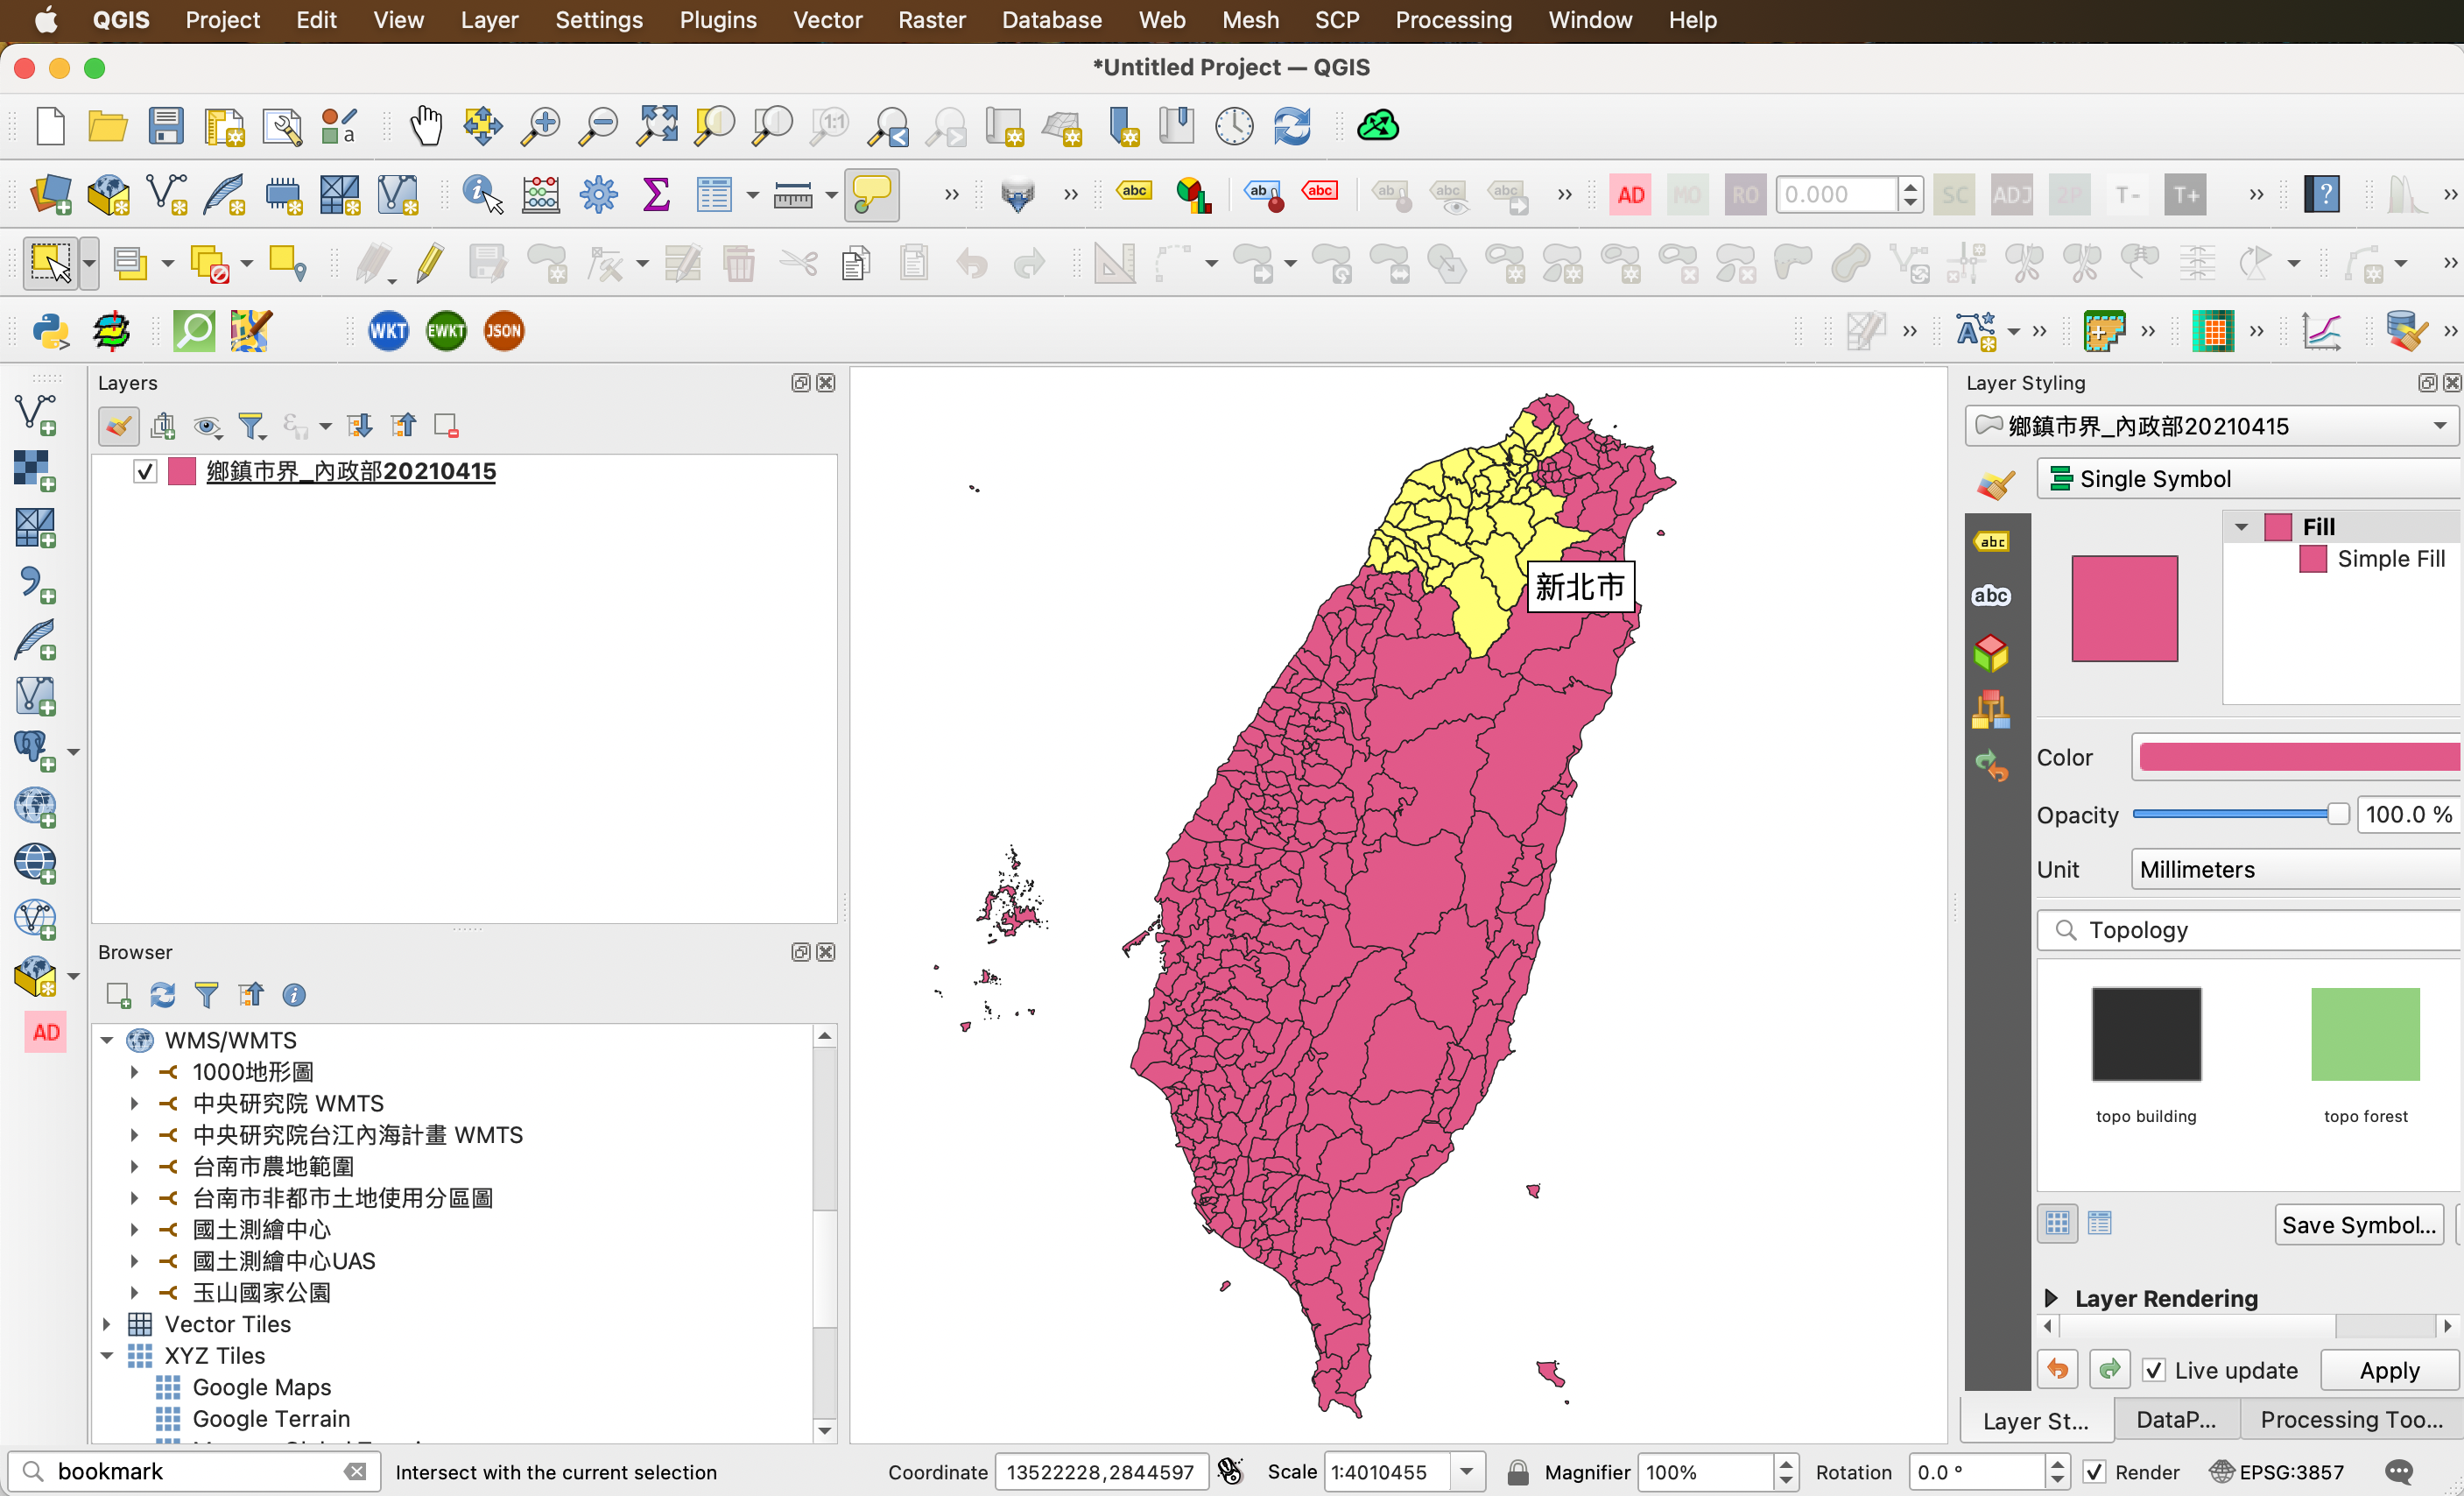Click the Identify Features tool
This screenshot has height=1496, width=2464.
[482, 195]
